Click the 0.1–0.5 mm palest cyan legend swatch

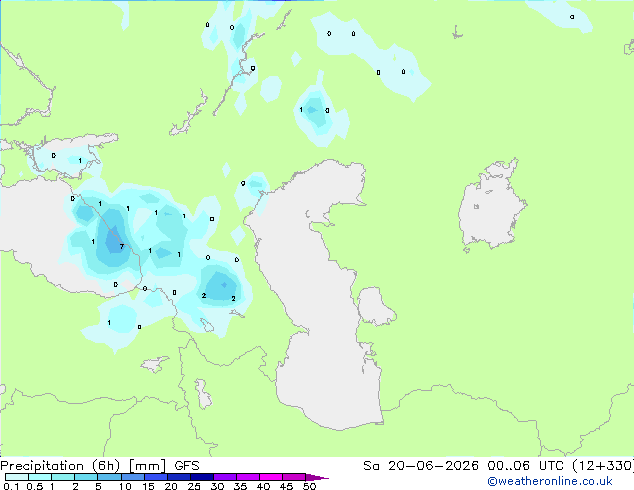(x=17, y=477)
